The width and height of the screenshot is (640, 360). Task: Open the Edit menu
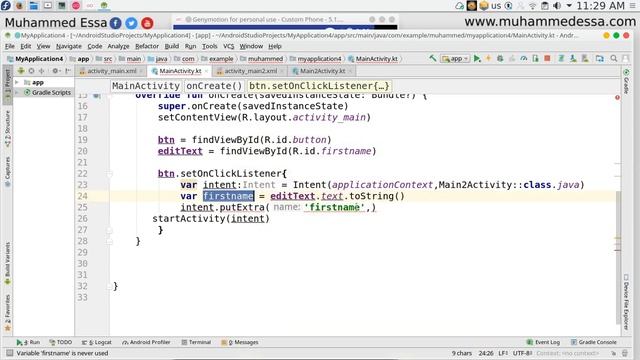[x=26, y=46]
